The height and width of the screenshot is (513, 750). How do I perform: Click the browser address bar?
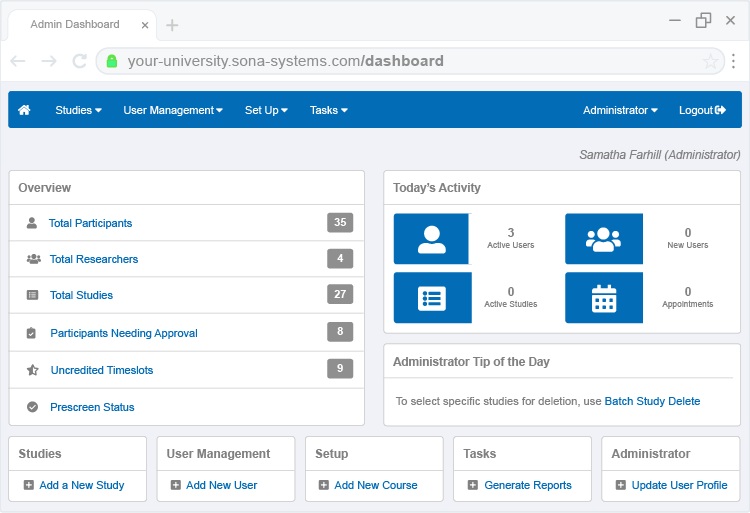[400, 61]
